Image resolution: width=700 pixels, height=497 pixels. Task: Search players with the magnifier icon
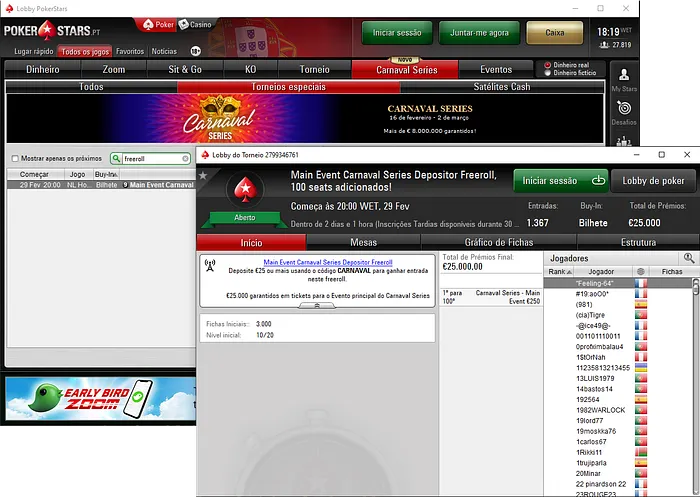(689, 258)
